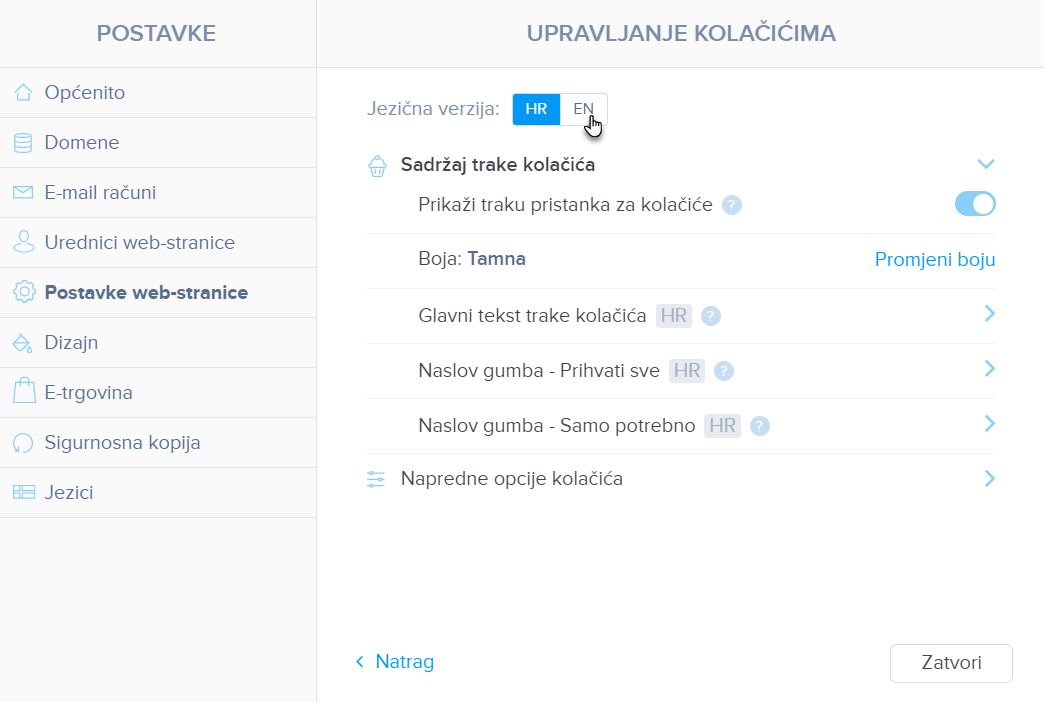This screenshot has width=1044, height=702.
Task: Click the Napredne opcije kolačića label
Action: (512, 479)
